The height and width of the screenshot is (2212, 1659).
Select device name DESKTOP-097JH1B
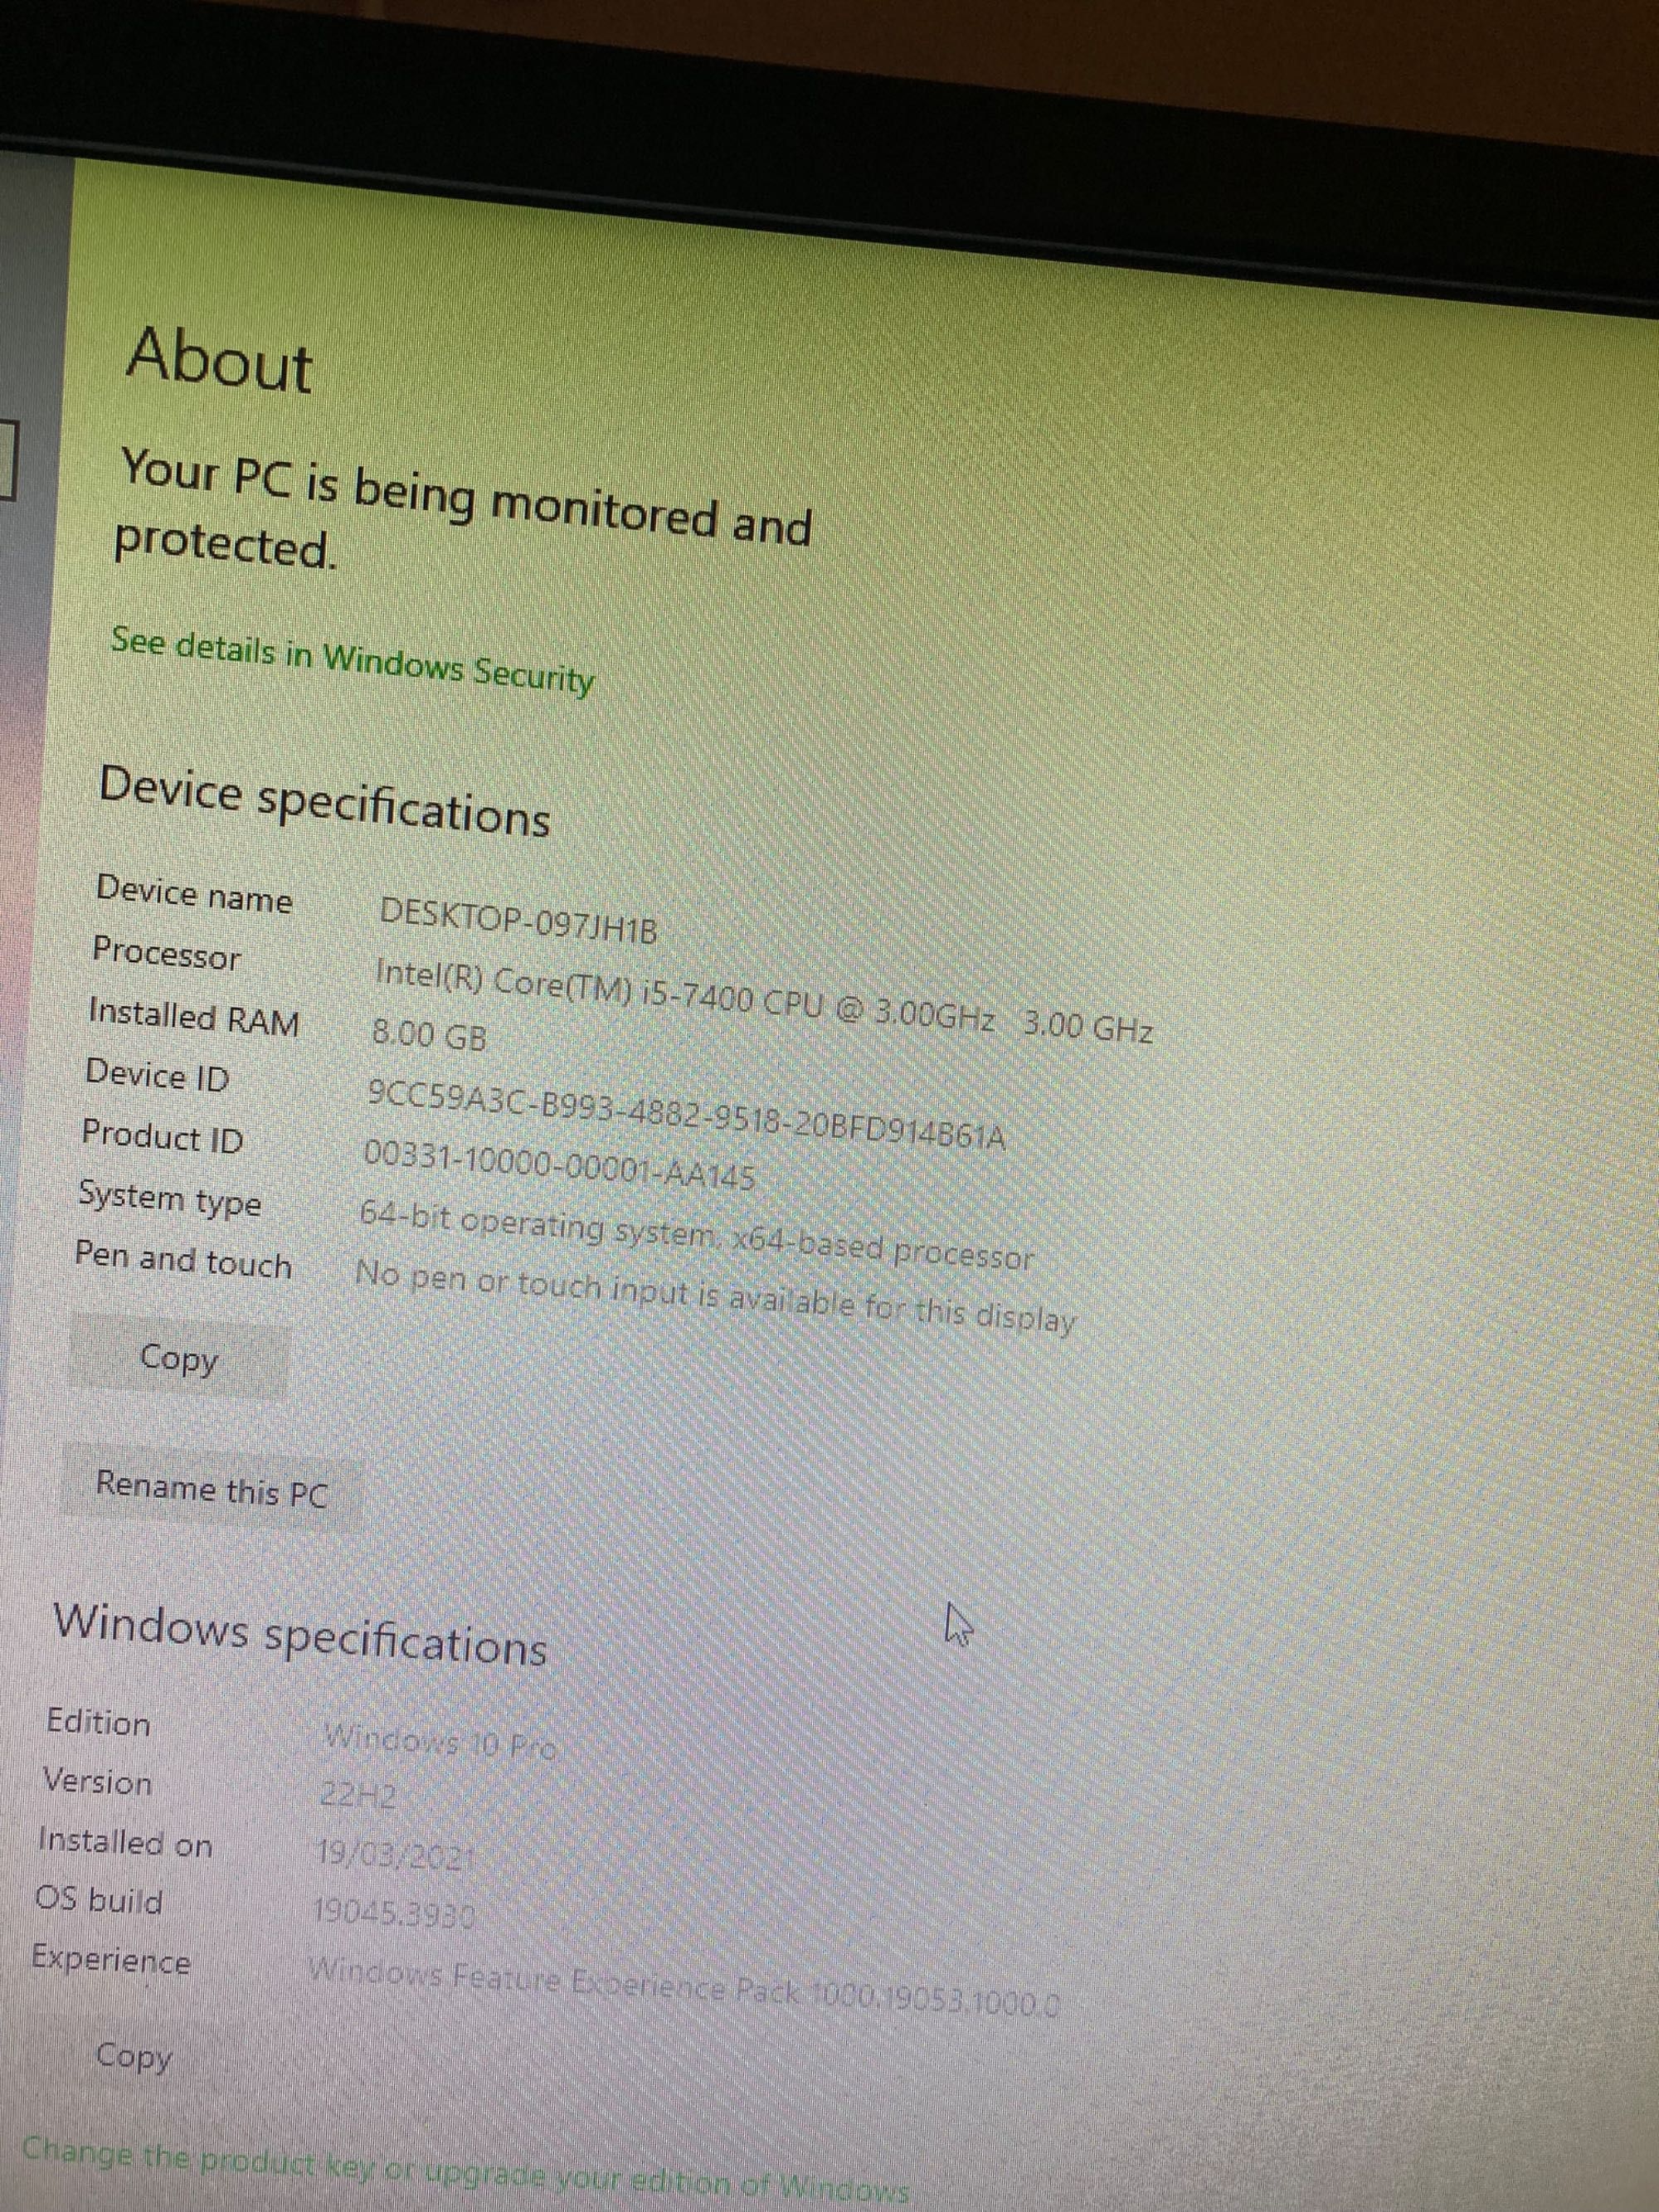coord(518,921)
